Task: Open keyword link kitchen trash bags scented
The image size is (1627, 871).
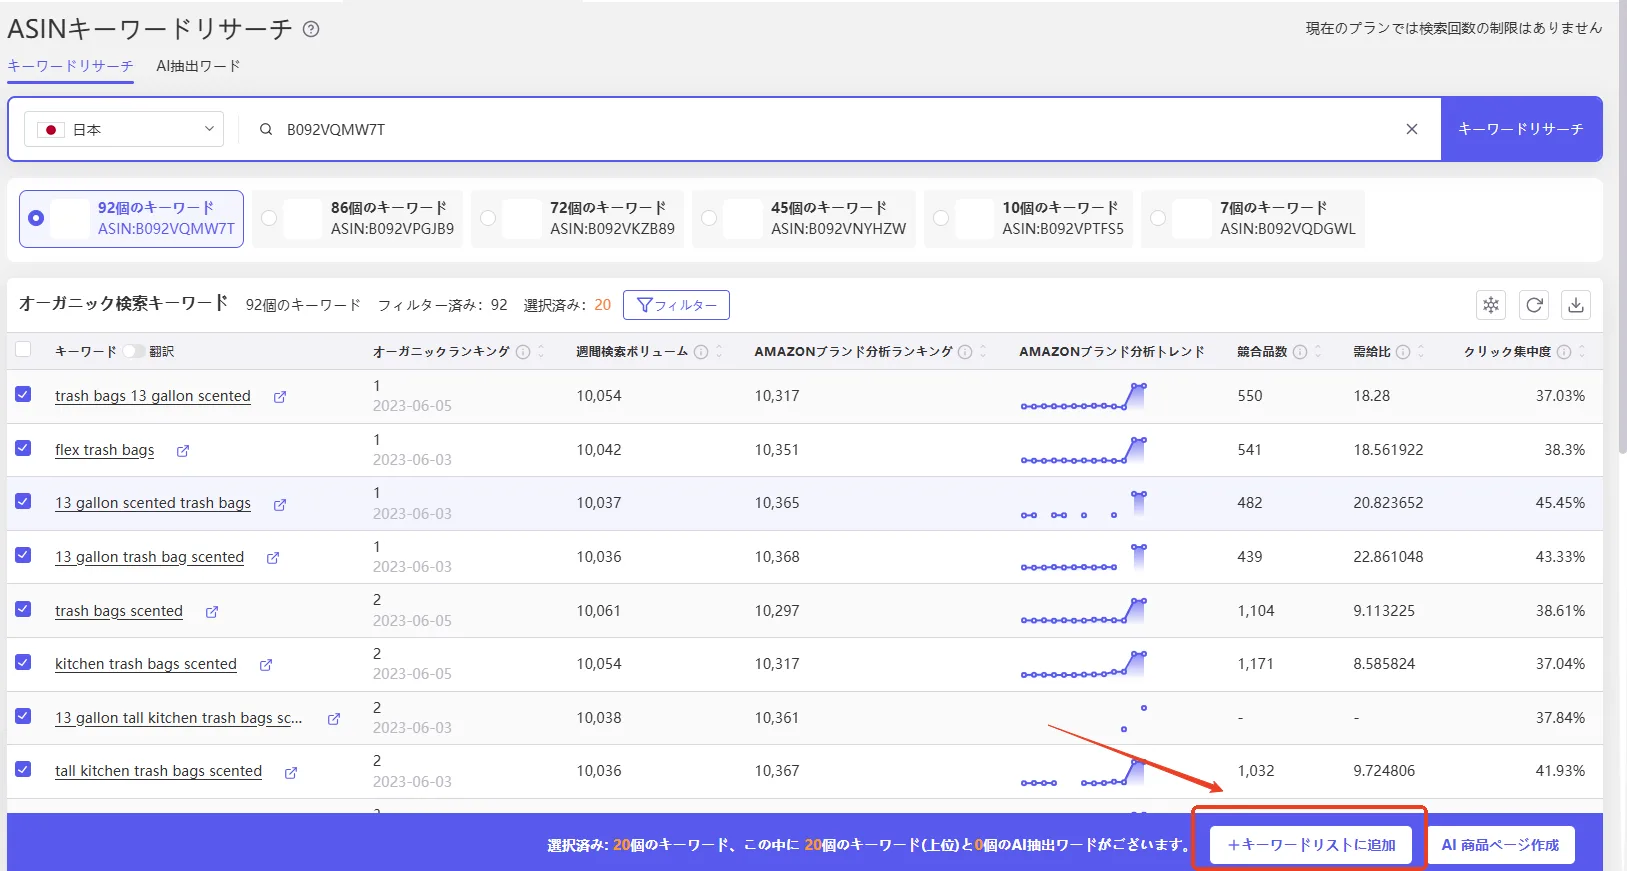Action: tap(146, 664)
